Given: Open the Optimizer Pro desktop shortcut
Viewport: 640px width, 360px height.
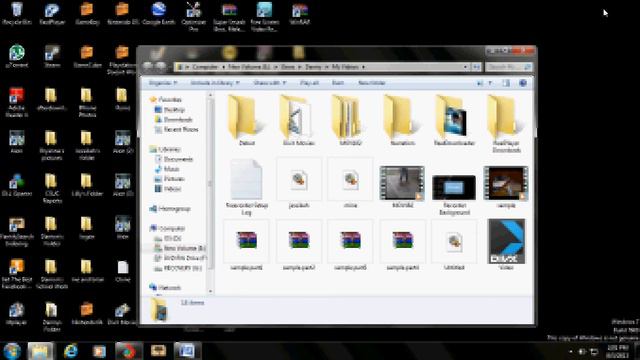Looking at the screenshot, I should (193, 16).
